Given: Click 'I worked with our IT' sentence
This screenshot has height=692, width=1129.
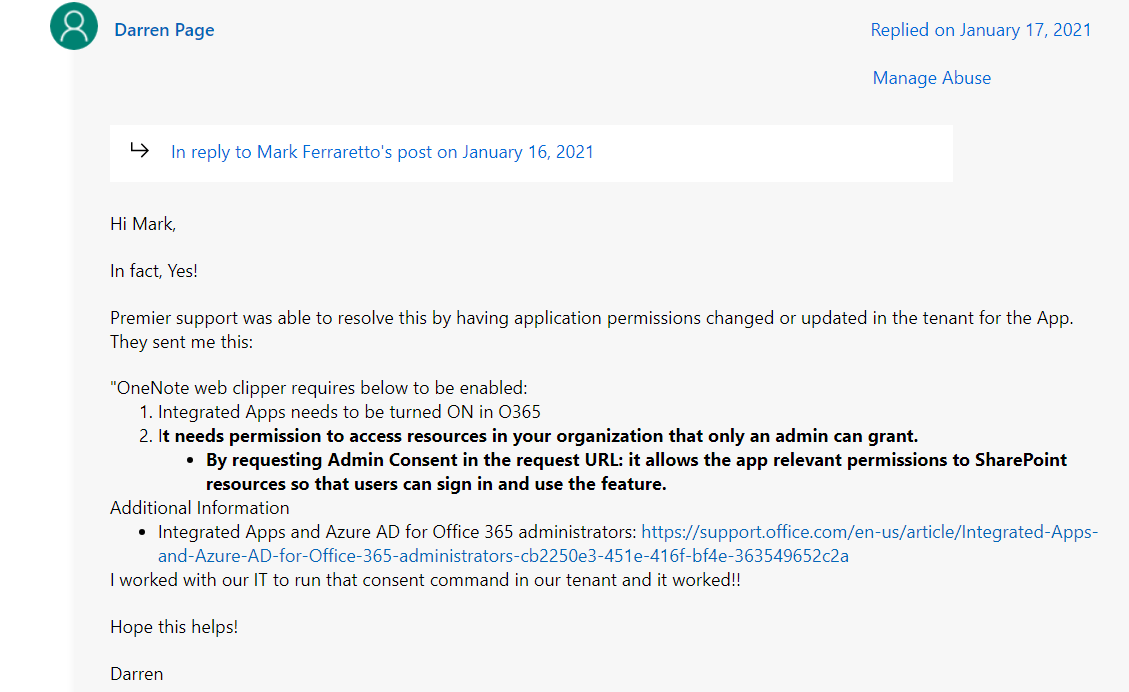Looking at the screenshot, I should pyautogui.click(x=426, y=580).
